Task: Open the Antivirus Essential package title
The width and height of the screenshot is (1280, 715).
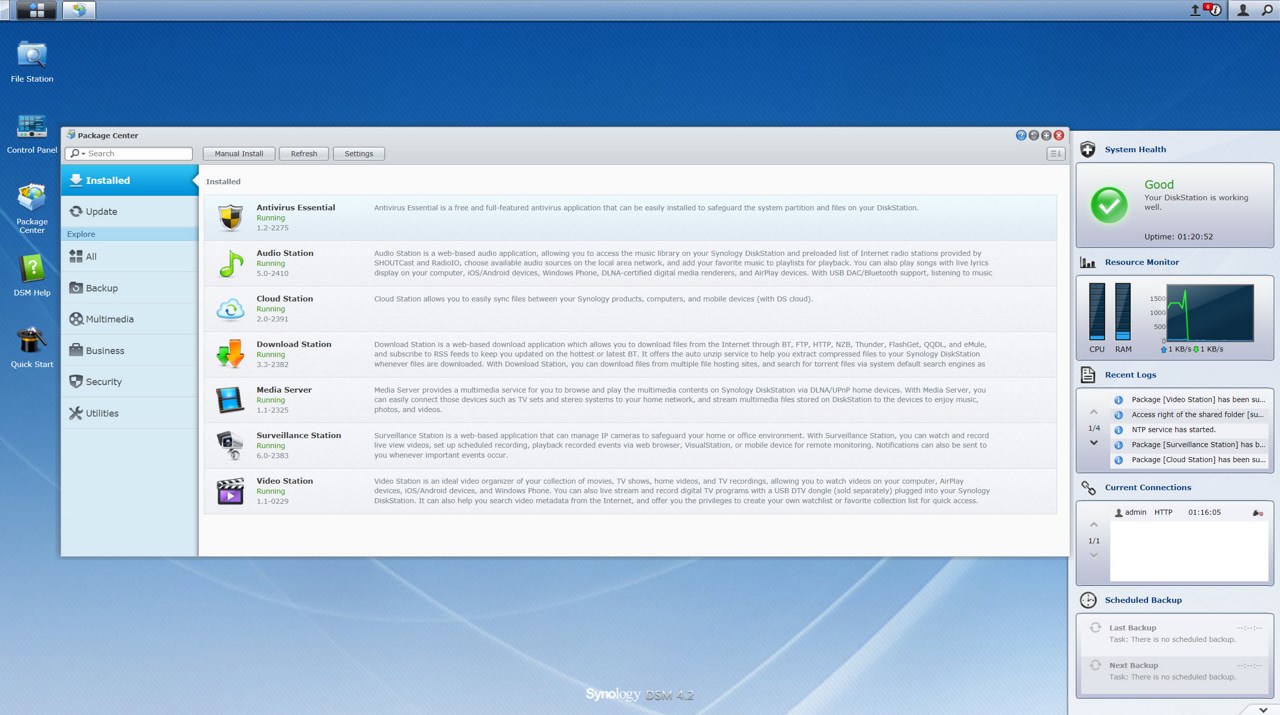Action: tap(296, 208)
